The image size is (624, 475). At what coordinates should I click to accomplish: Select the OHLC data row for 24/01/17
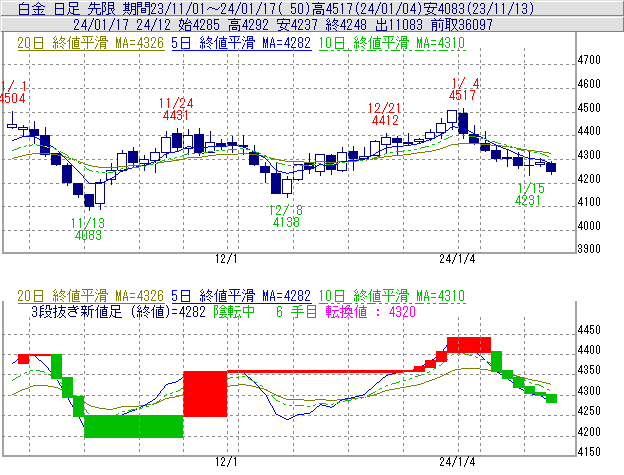pyautogui.click(x=312, y=25)
